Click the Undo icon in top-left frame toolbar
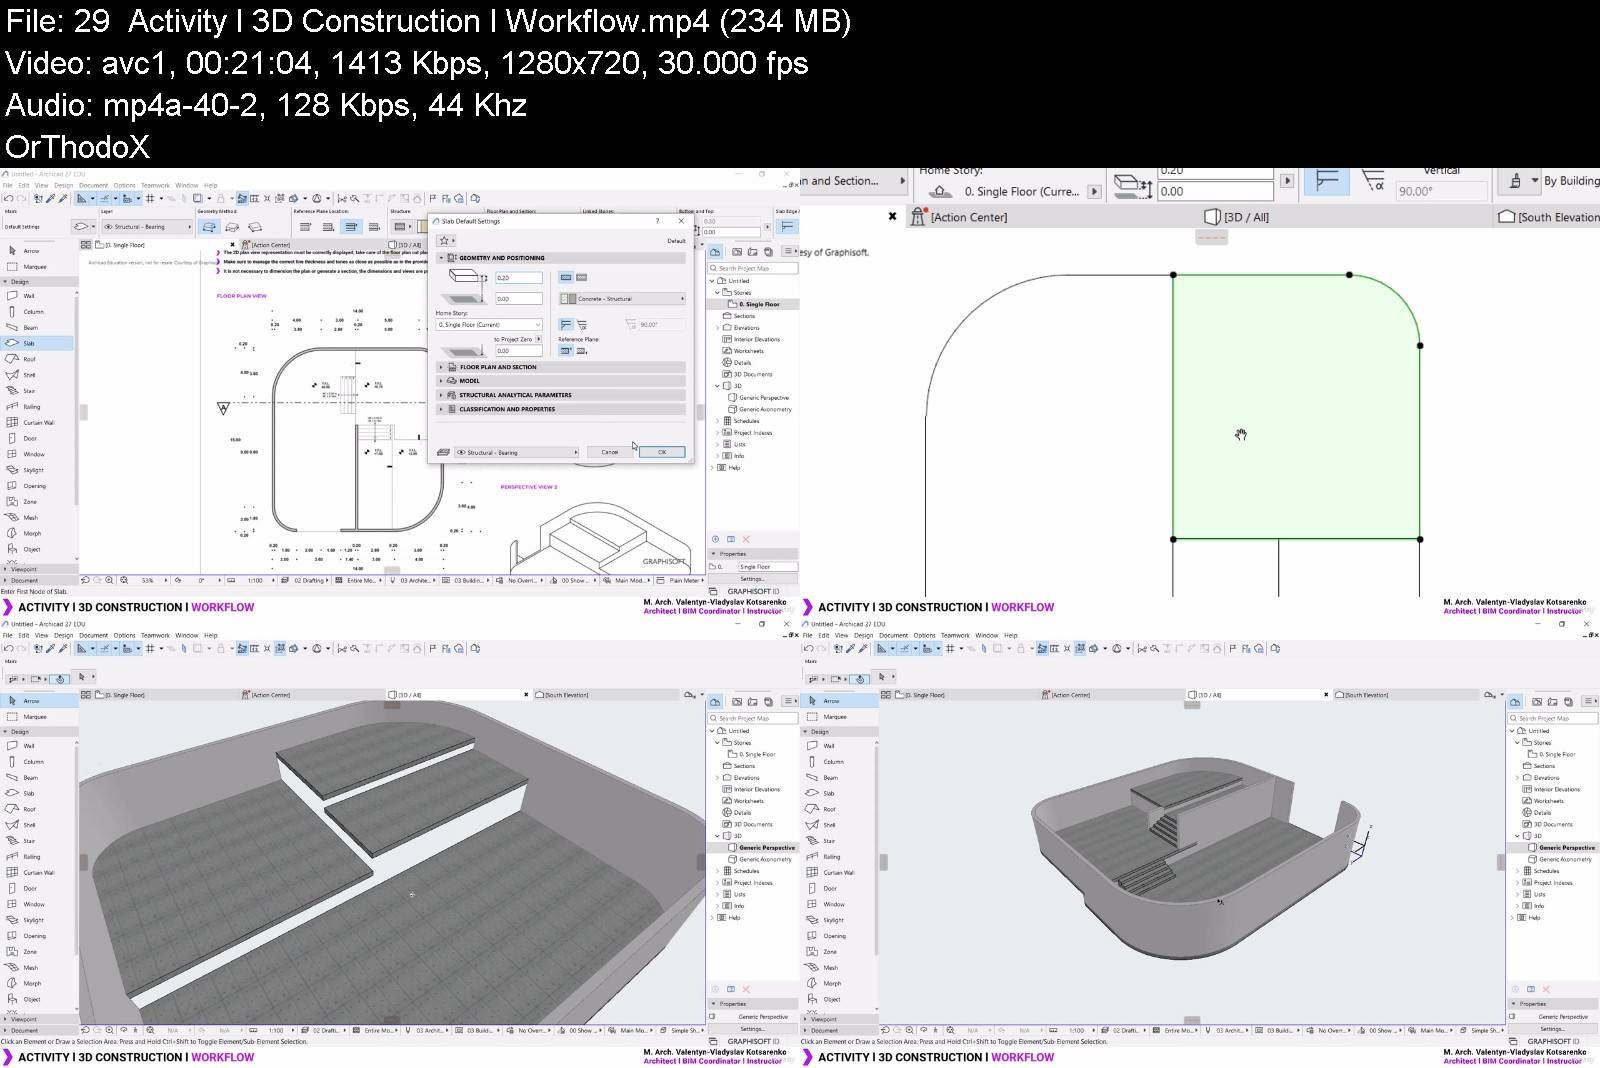This screenshot has height=1068, width=1600. coord(8,199)
